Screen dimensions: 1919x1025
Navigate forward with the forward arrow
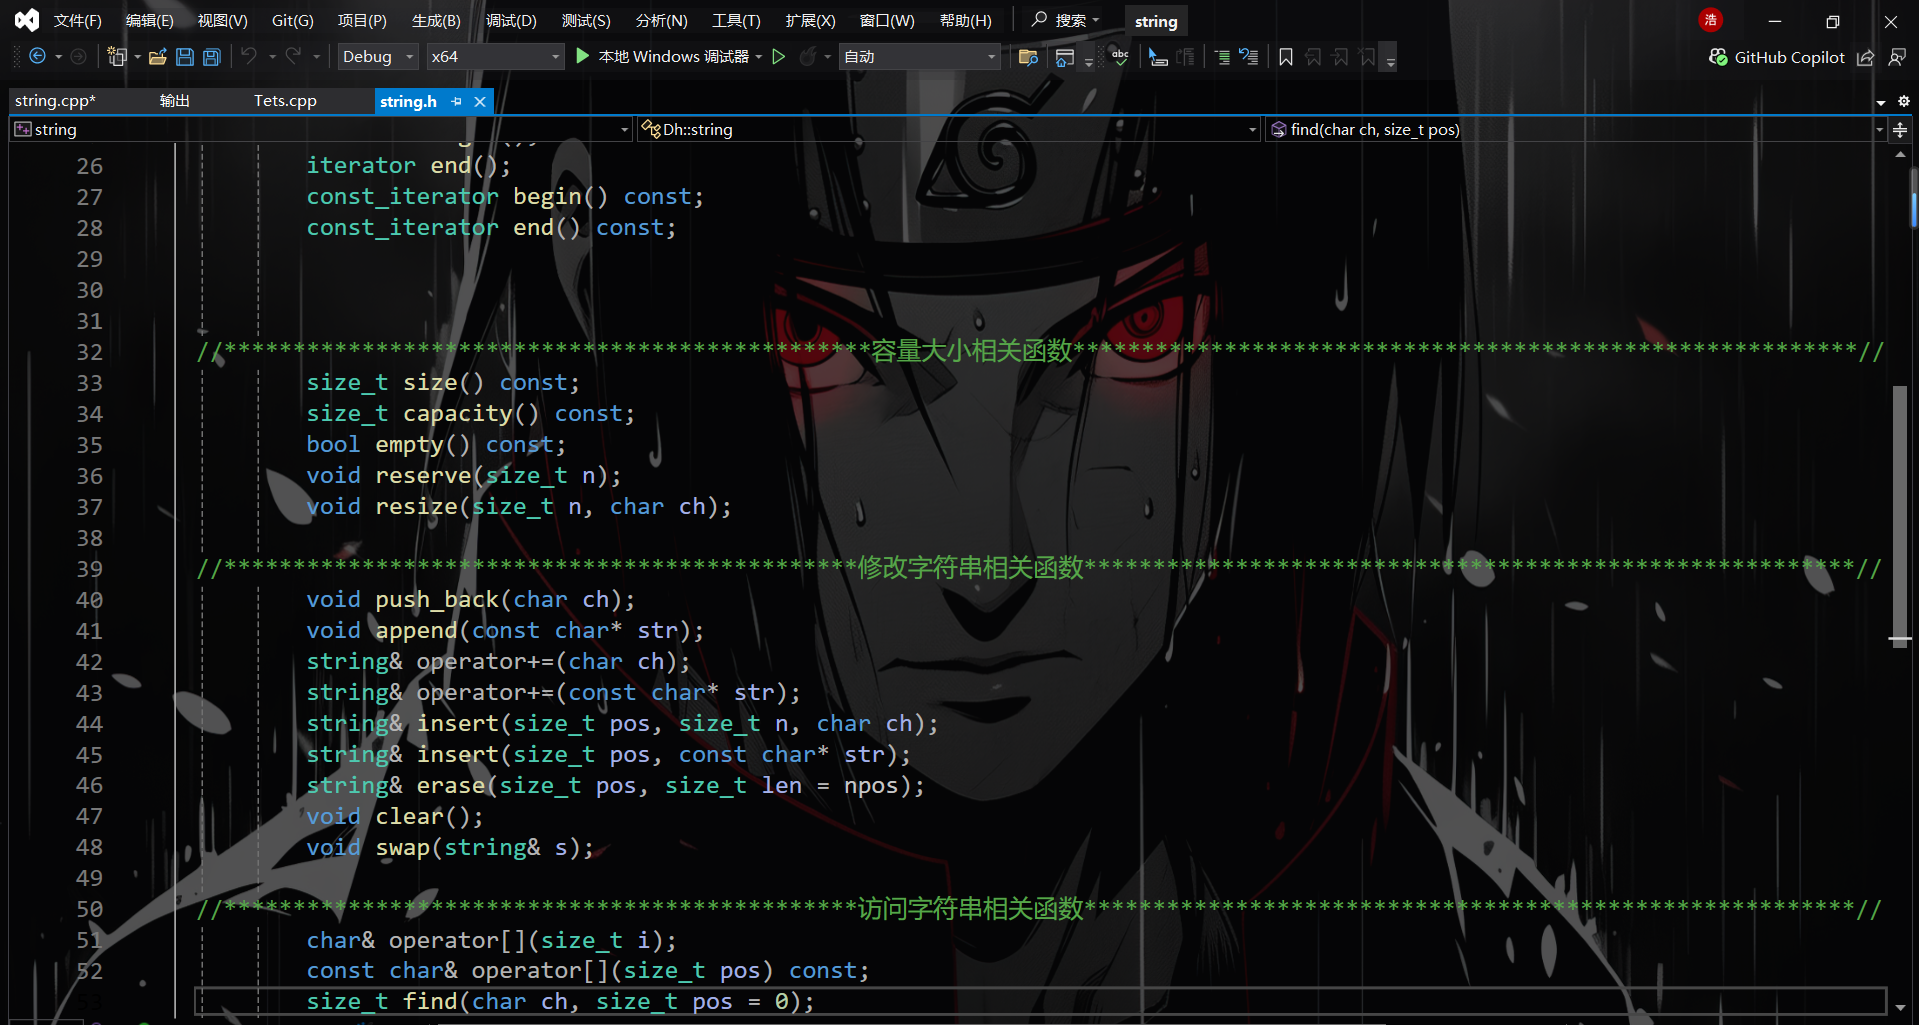(78, 57)
